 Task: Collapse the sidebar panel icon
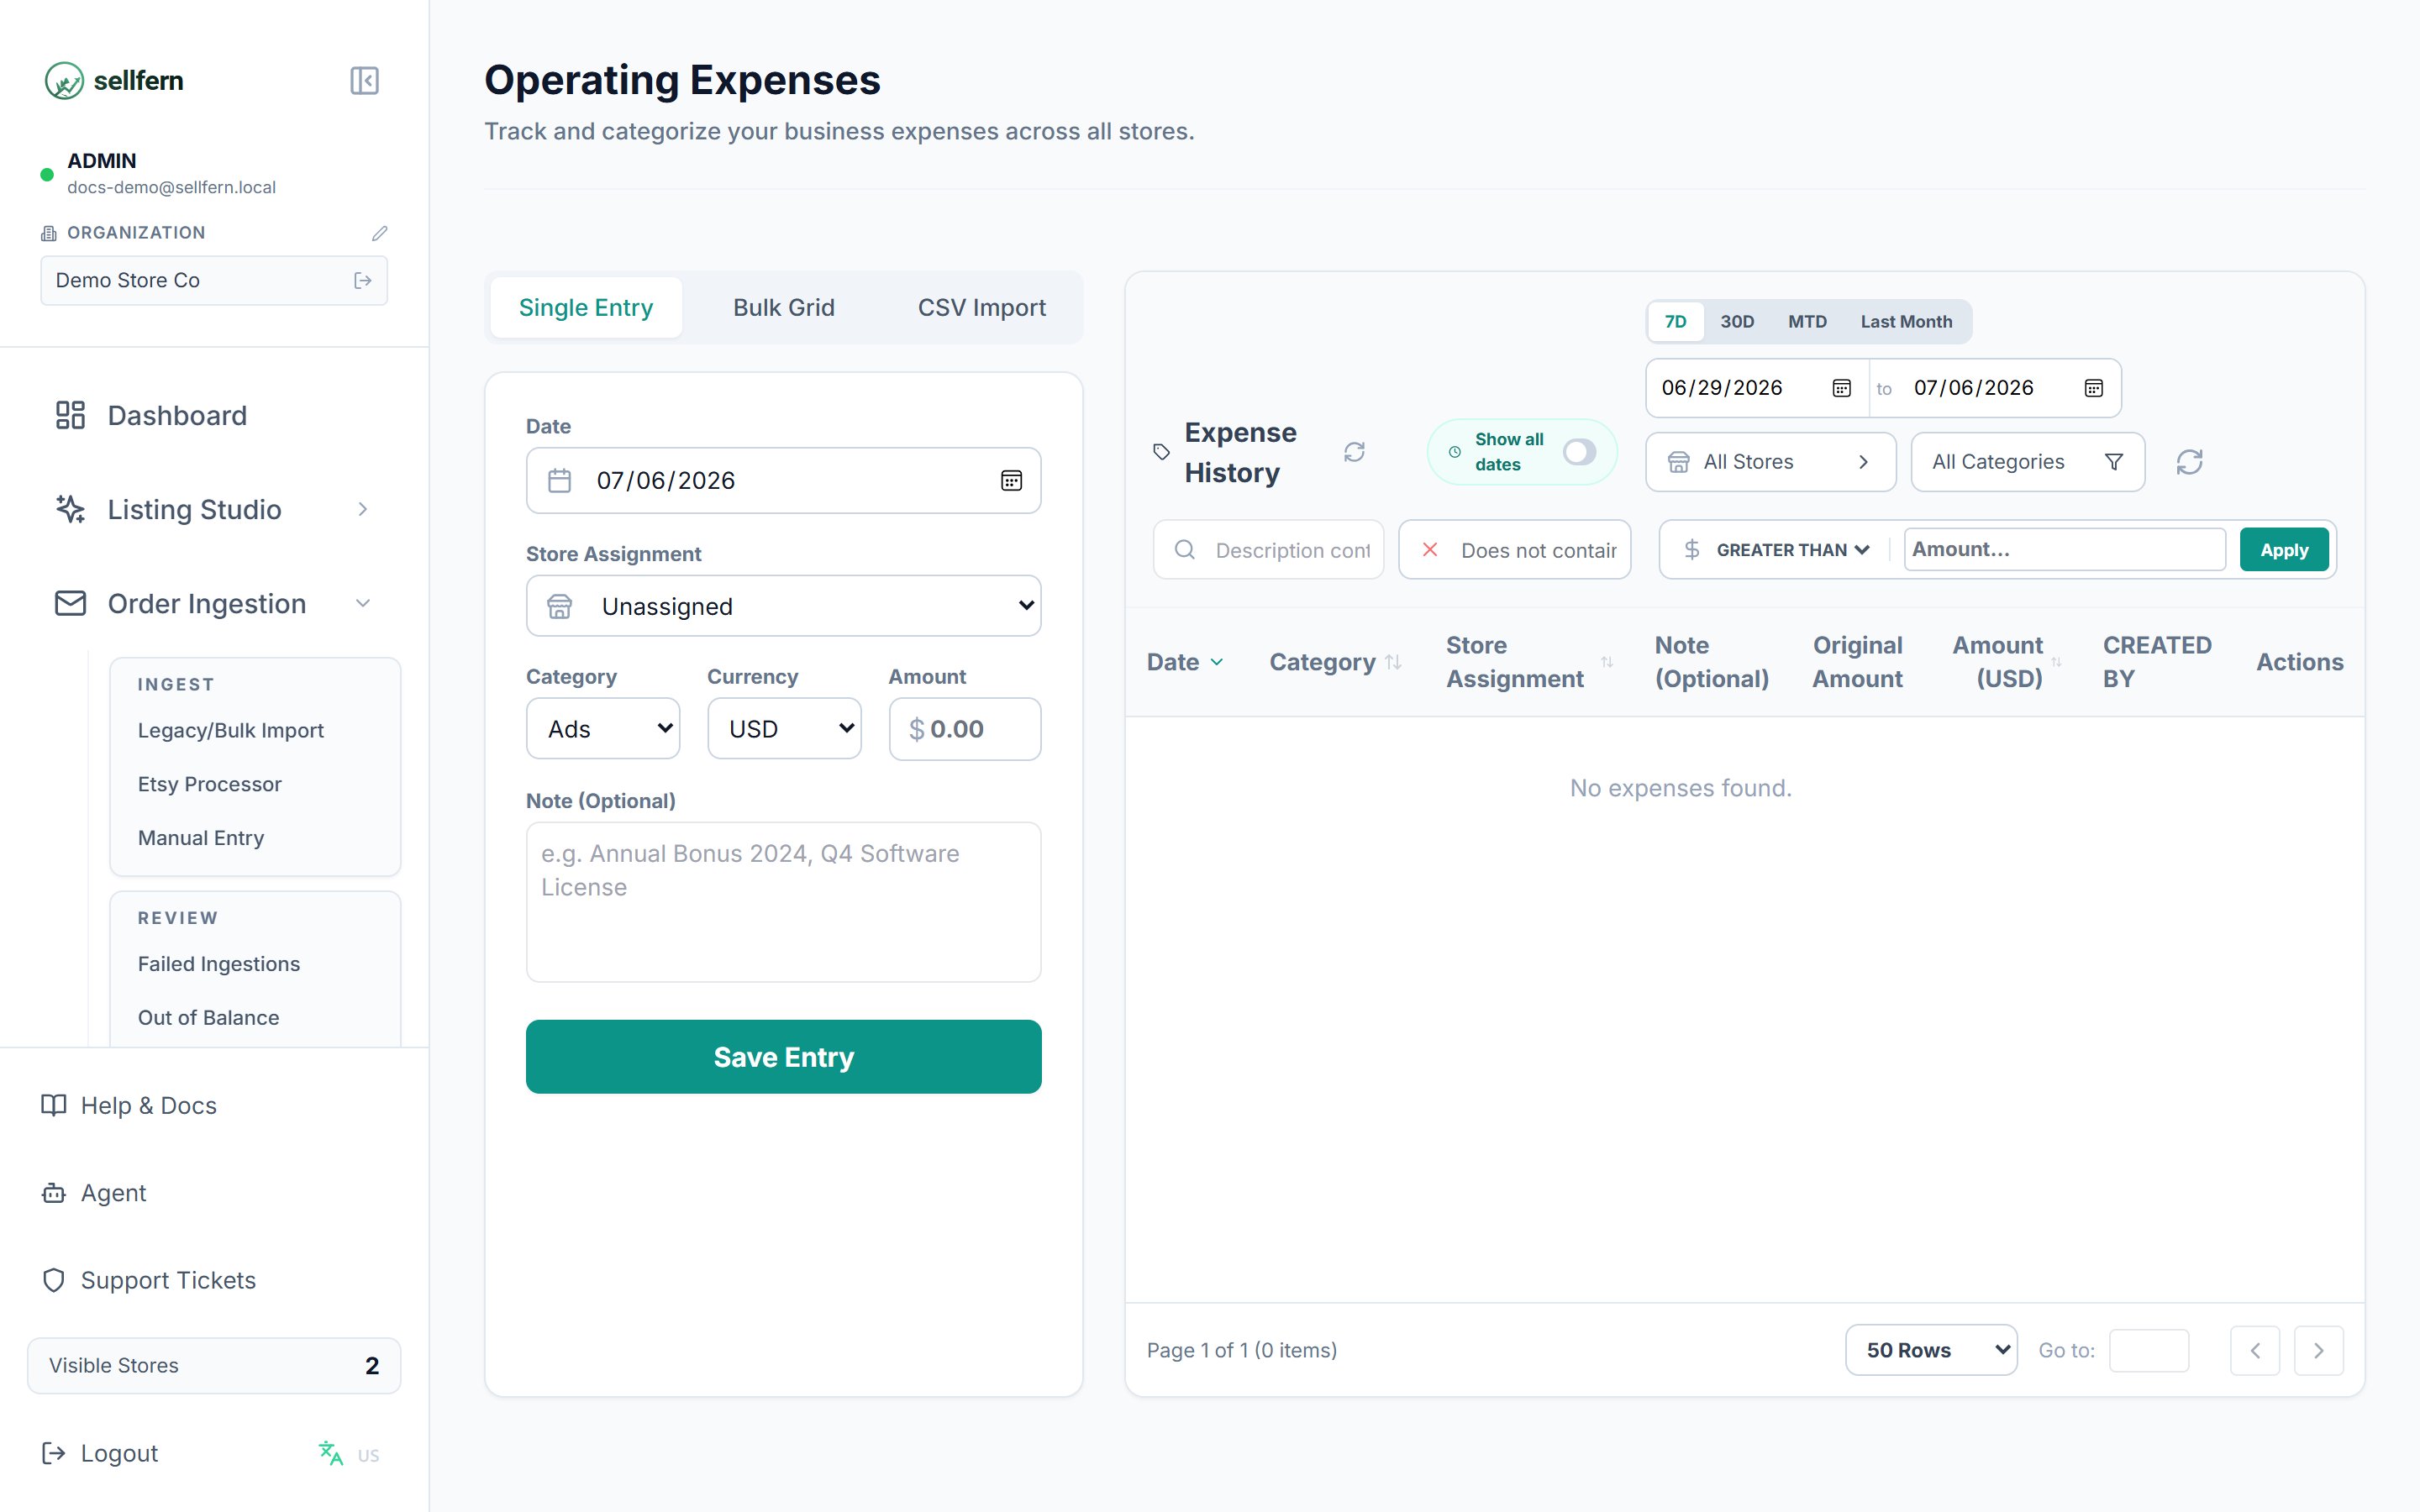click(364, 80)
